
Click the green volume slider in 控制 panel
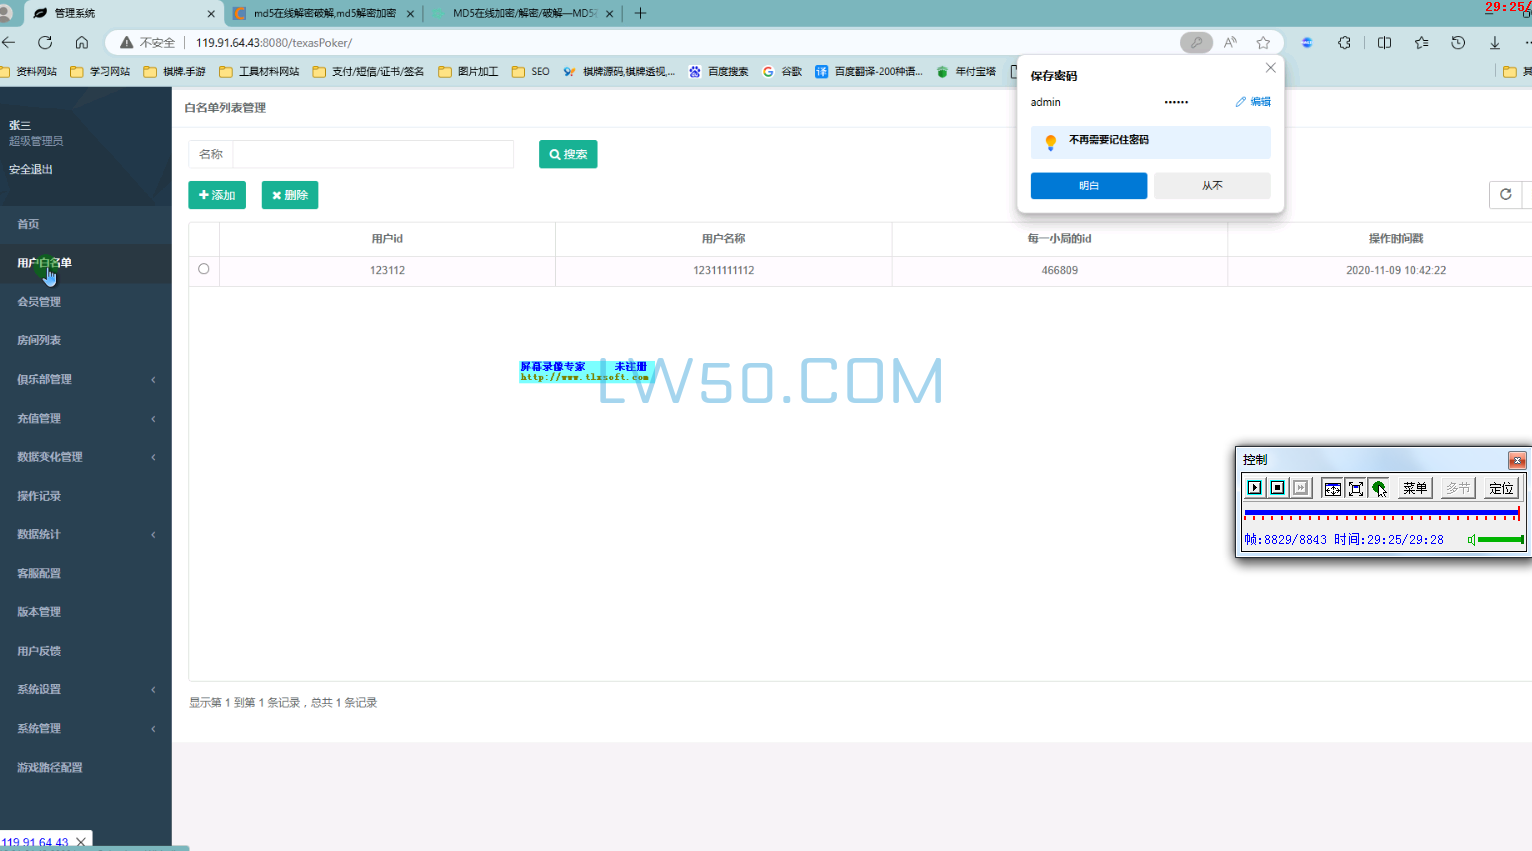pyautogui.click(x=1498, y=540)
